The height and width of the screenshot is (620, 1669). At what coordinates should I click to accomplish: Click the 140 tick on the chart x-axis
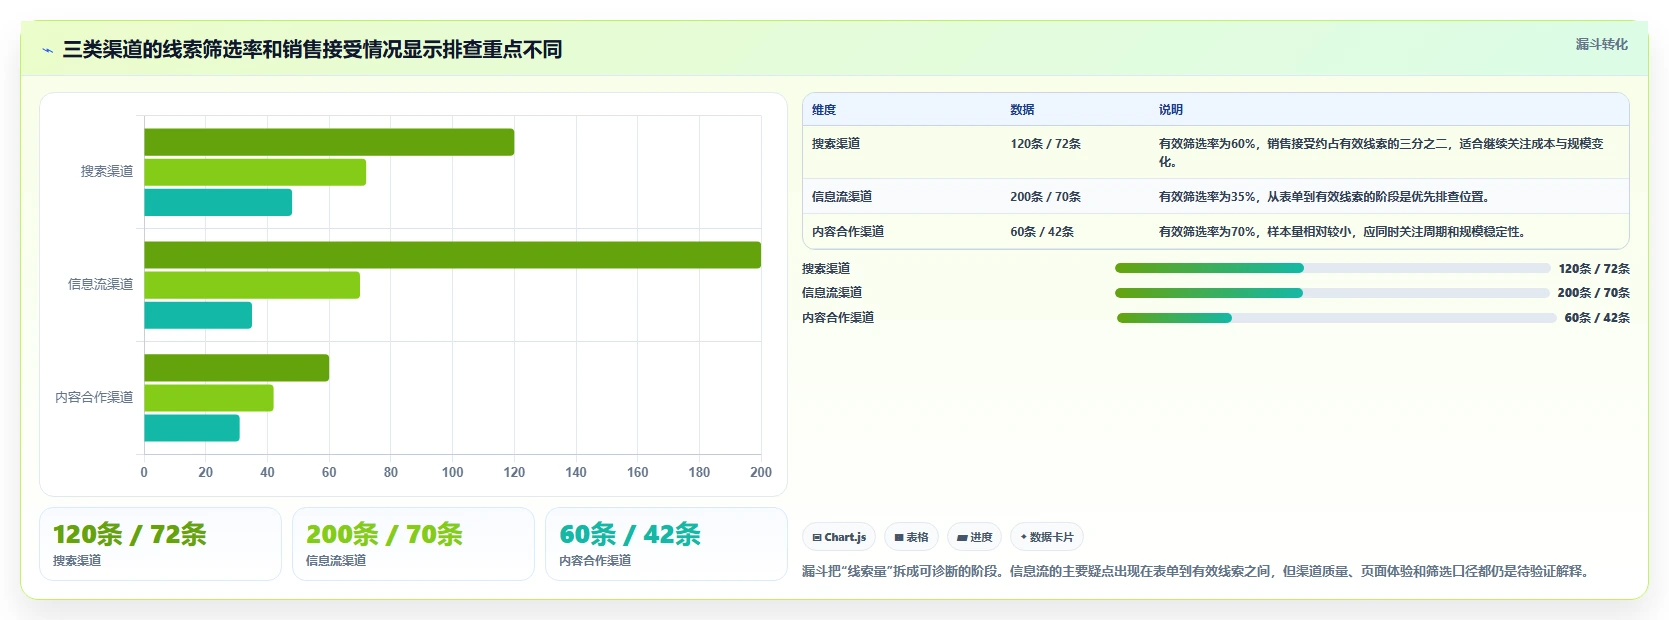click(x=576, y=472)
